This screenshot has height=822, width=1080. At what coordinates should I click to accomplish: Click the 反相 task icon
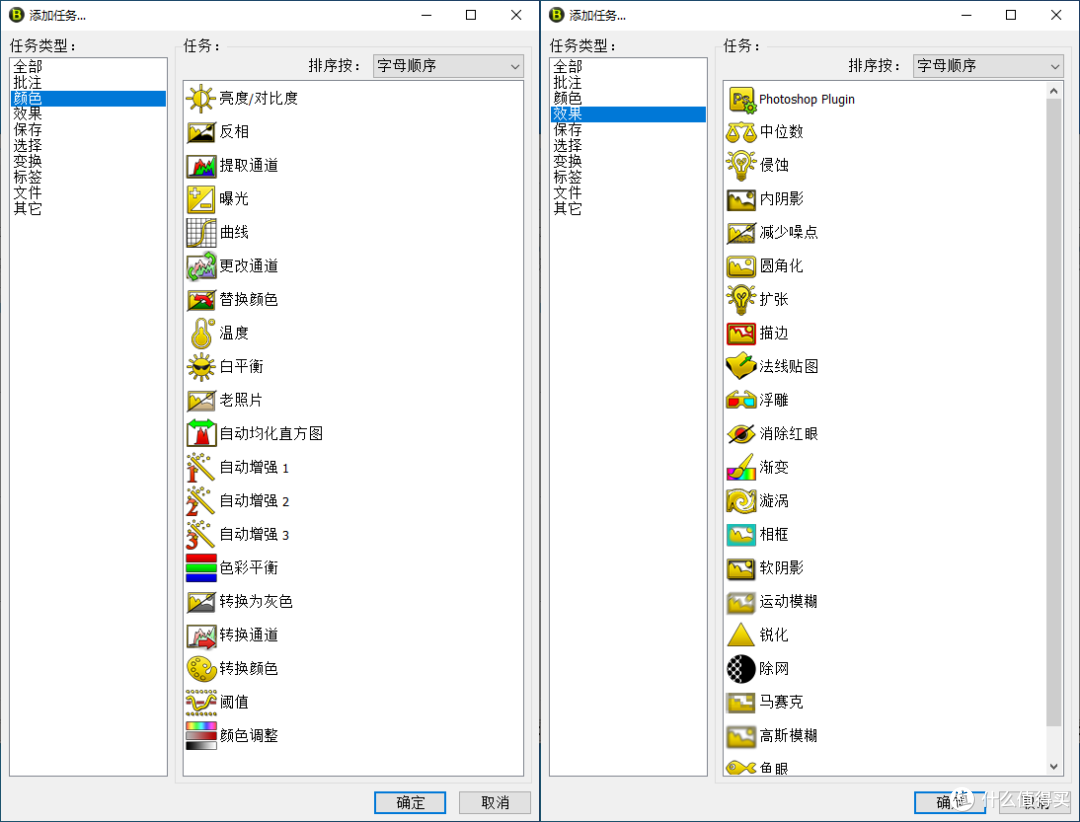pos(200,132)
